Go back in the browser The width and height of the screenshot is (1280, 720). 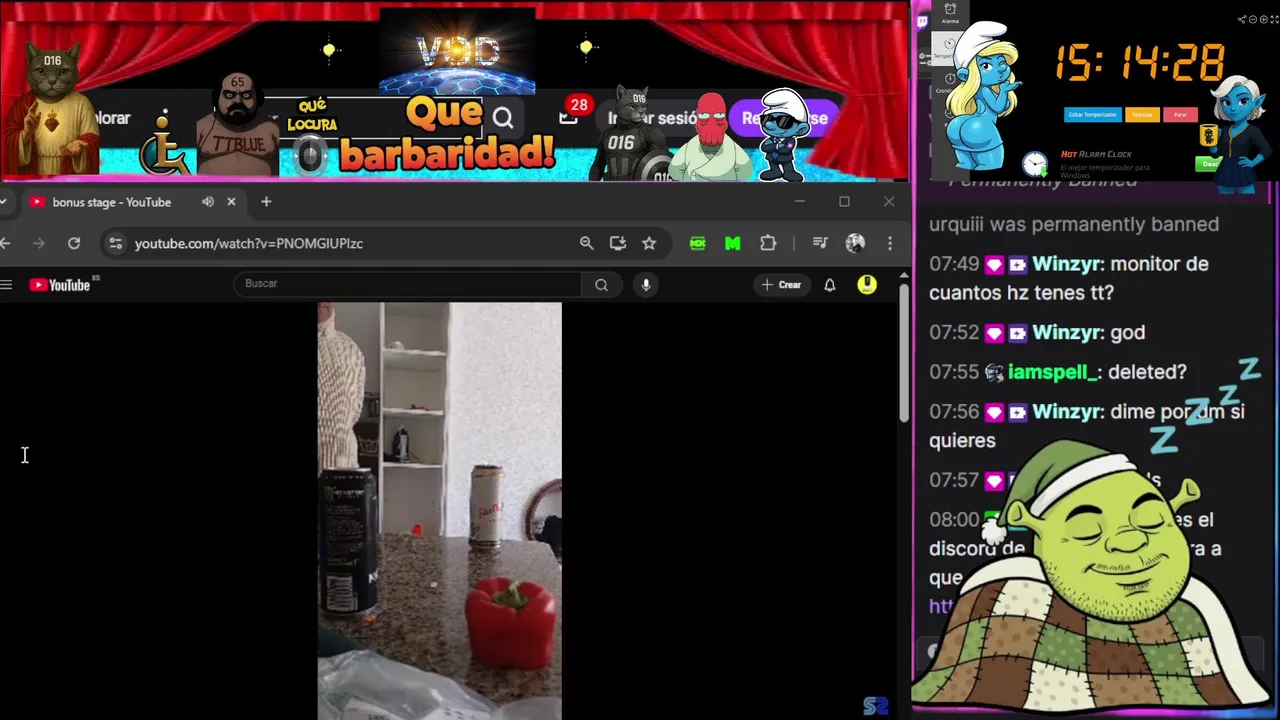5,243
